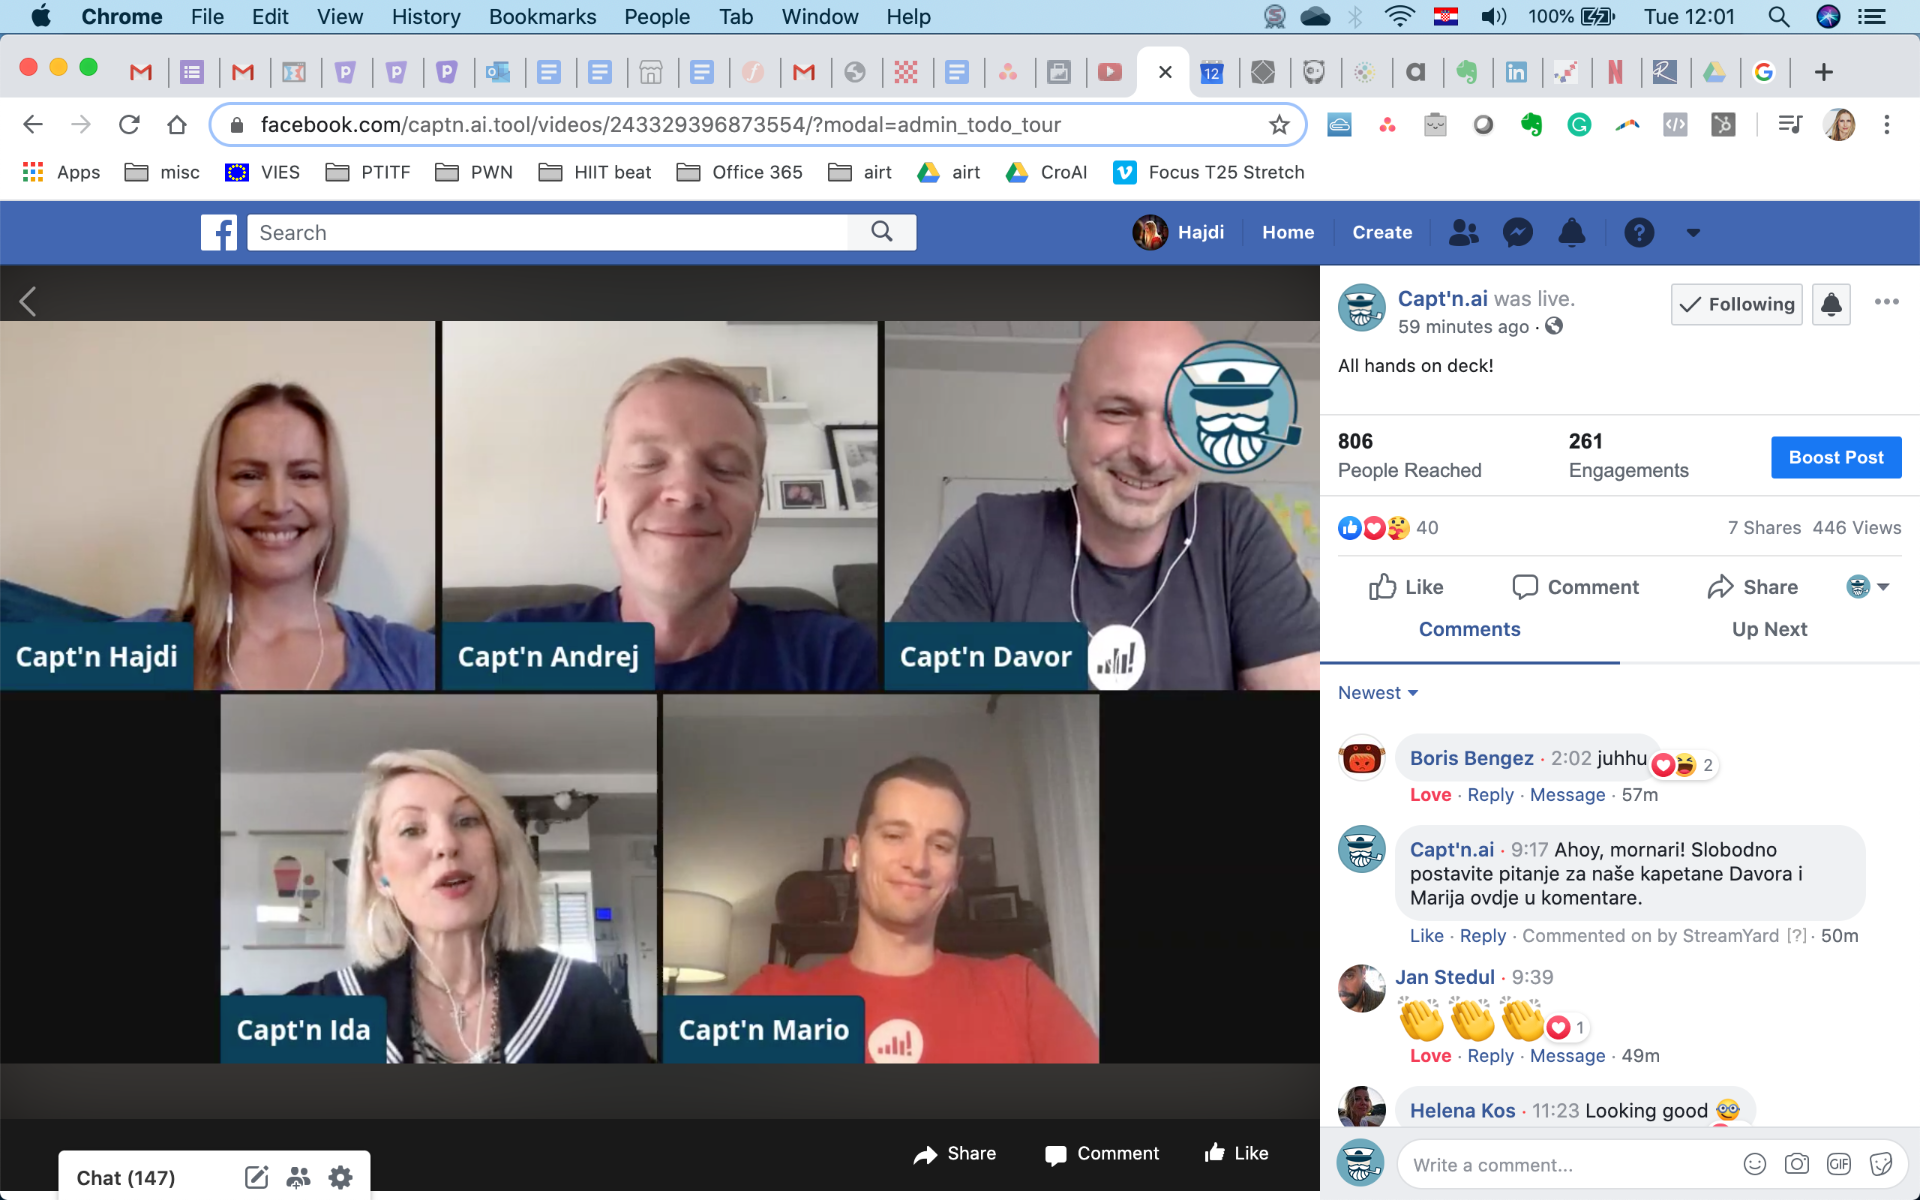Click the Wi-Fi status icon

(x=1400, y=17)
